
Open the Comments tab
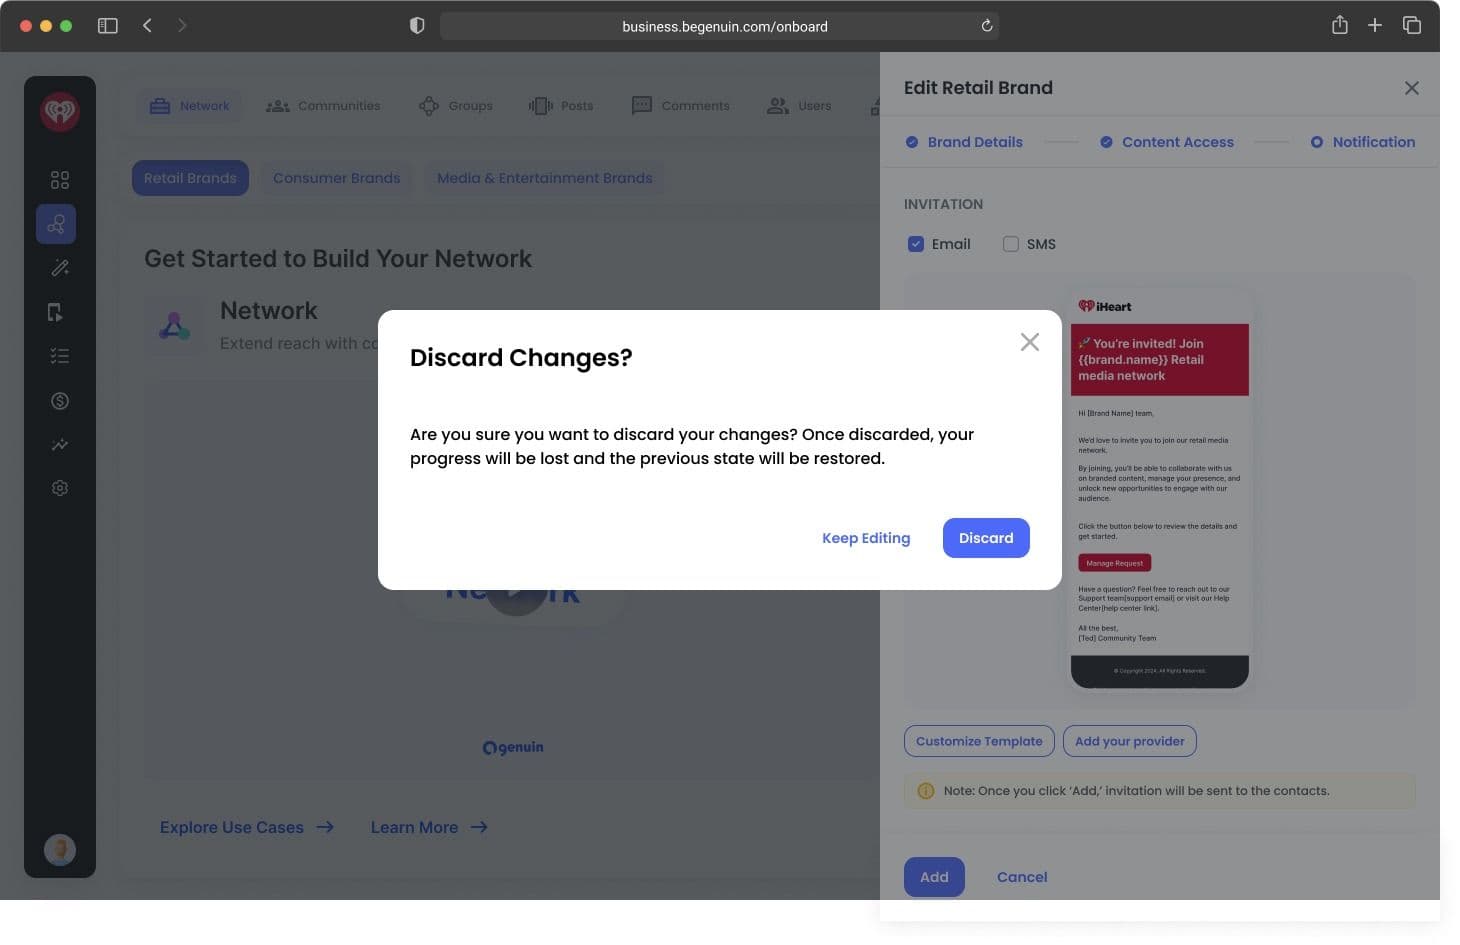(680, 106)
